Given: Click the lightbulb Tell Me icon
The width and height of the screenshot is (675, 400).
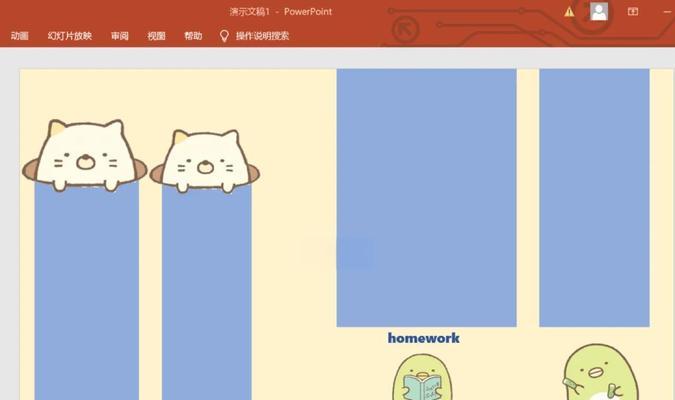Looking at the screenshot, I should click(x=224, y=36).
